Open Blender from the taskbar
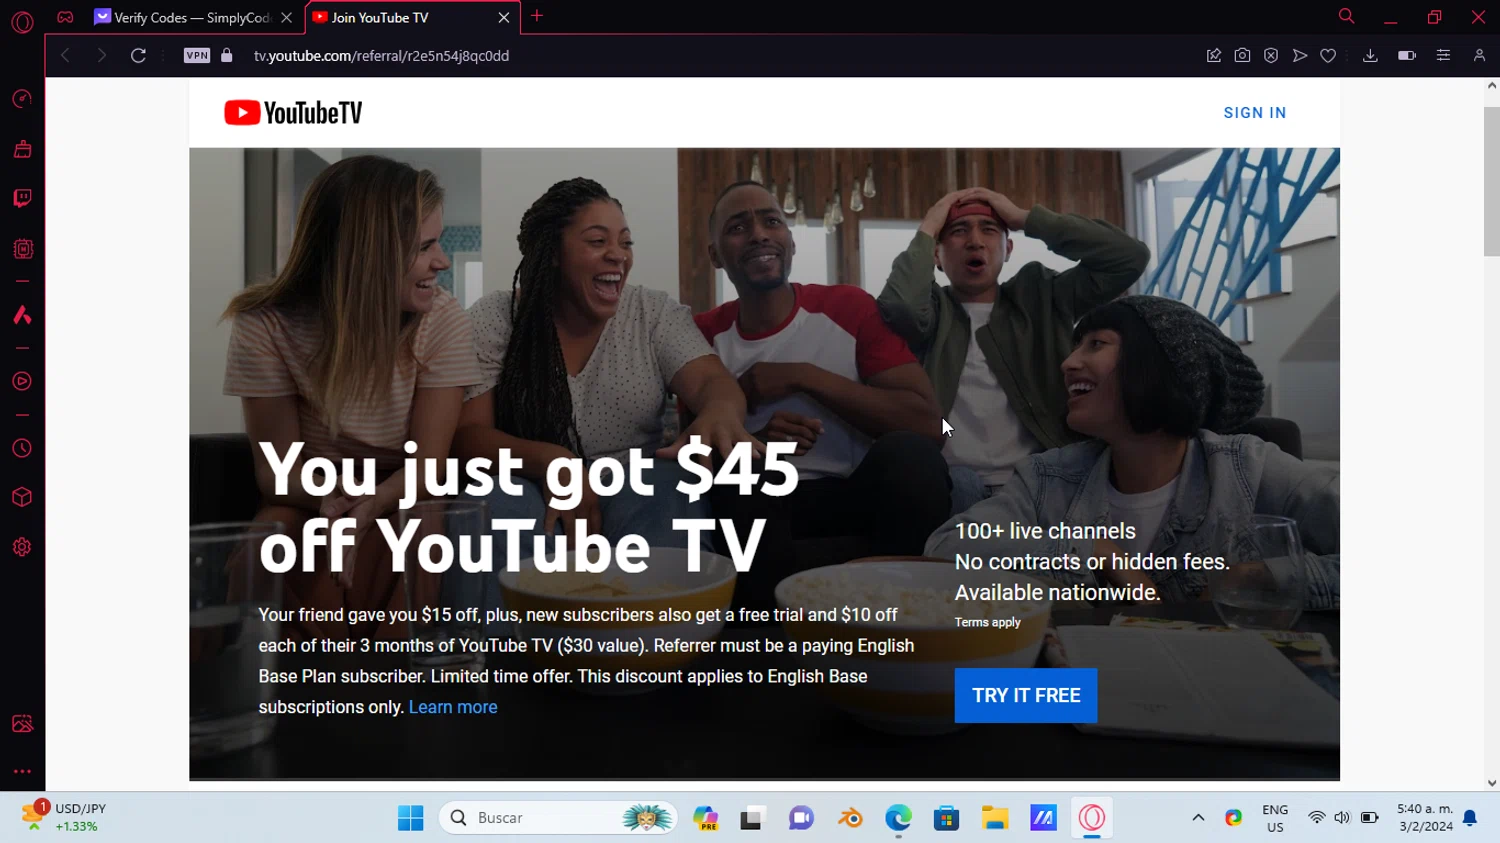 850,818
